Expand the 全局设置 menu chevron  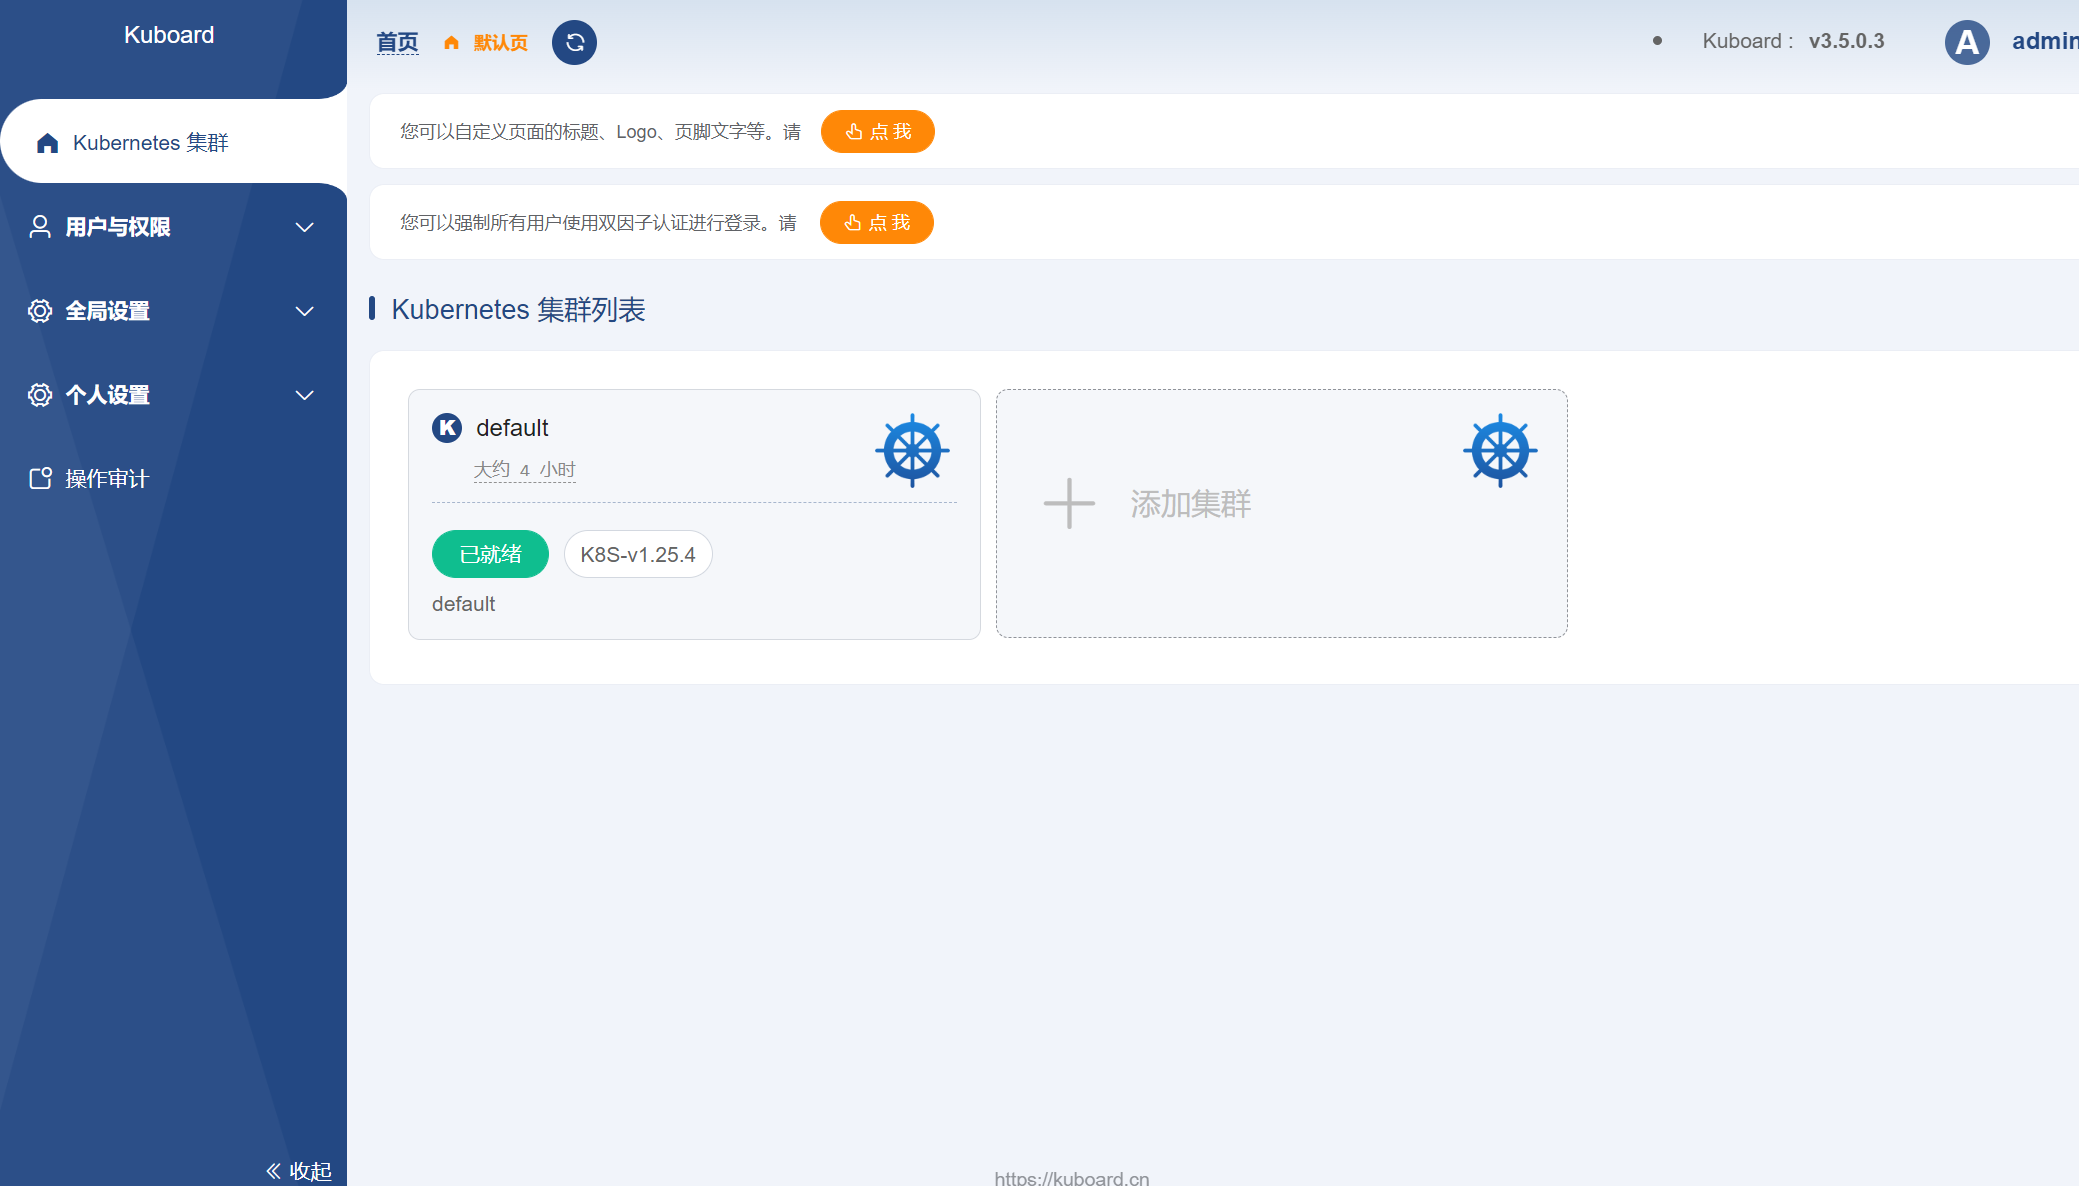click(305, 311)
